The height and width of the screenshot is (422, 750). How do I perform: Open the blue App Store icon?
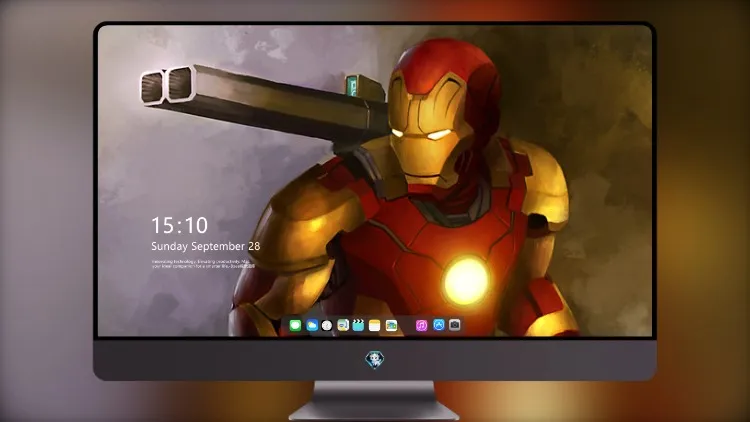coord(439,325)
